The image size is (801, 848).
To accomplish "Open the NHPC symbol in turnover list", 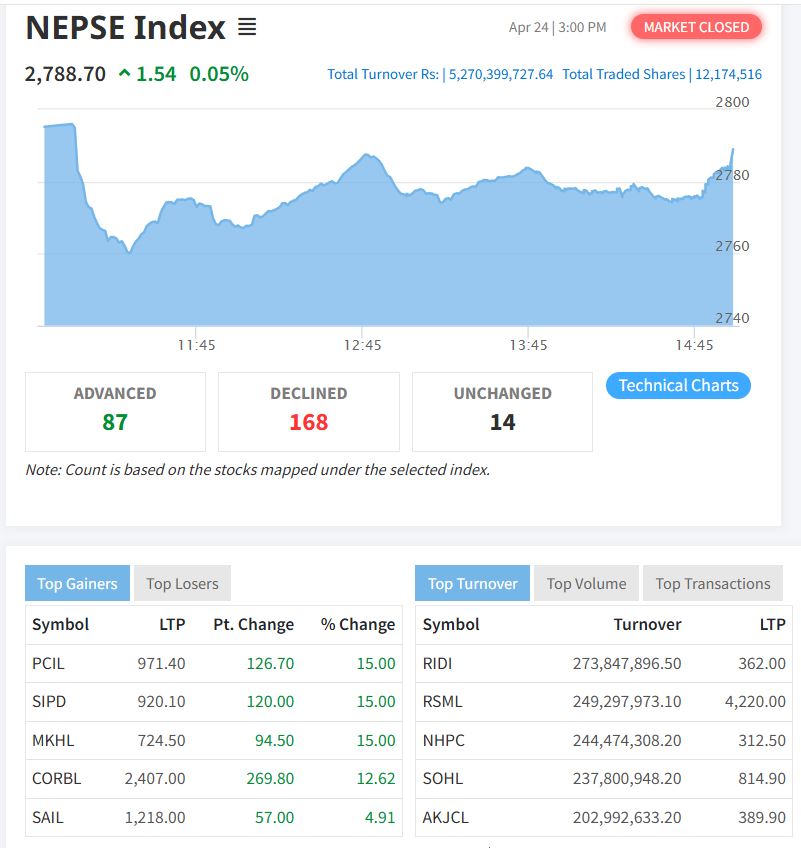I will pyautogui.click(x=443, y=740).
